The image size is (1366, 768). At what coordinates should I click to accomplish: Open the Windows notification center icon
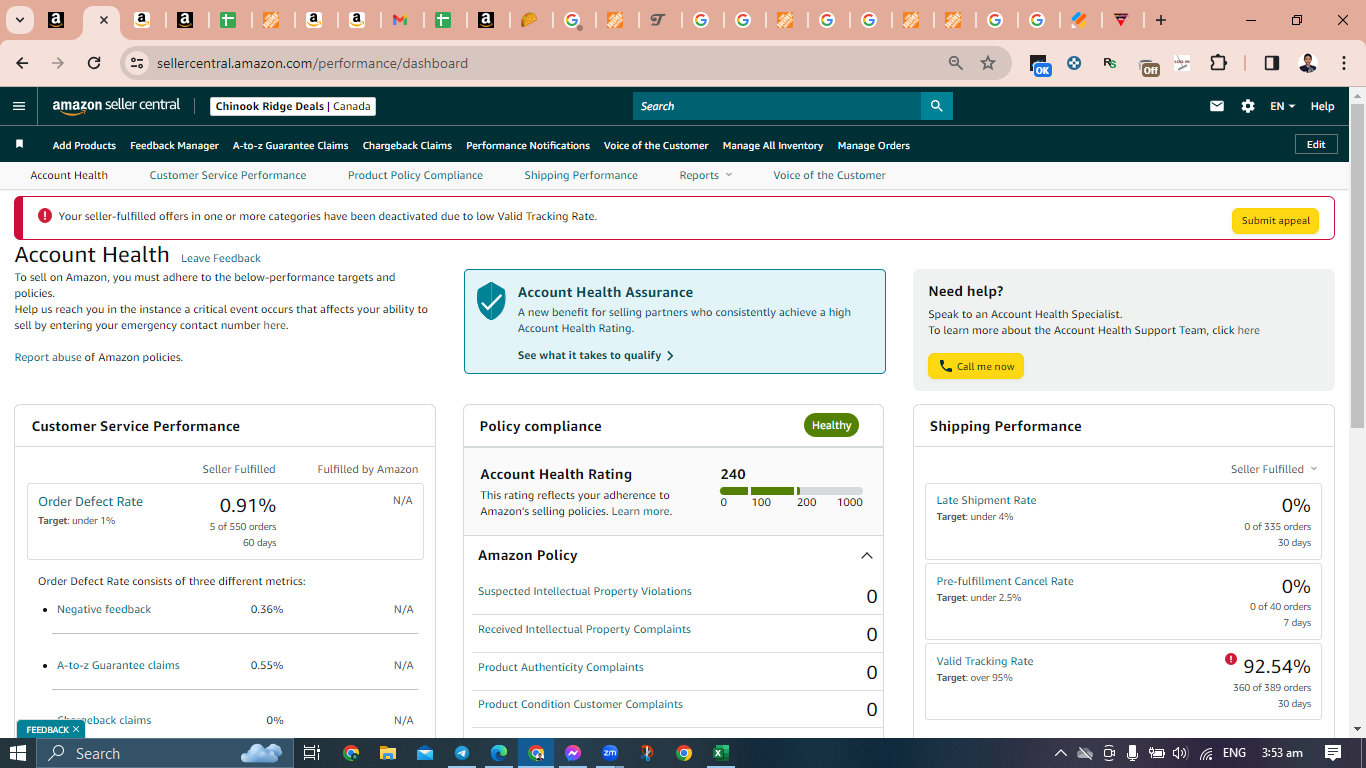click(1333, 753)
